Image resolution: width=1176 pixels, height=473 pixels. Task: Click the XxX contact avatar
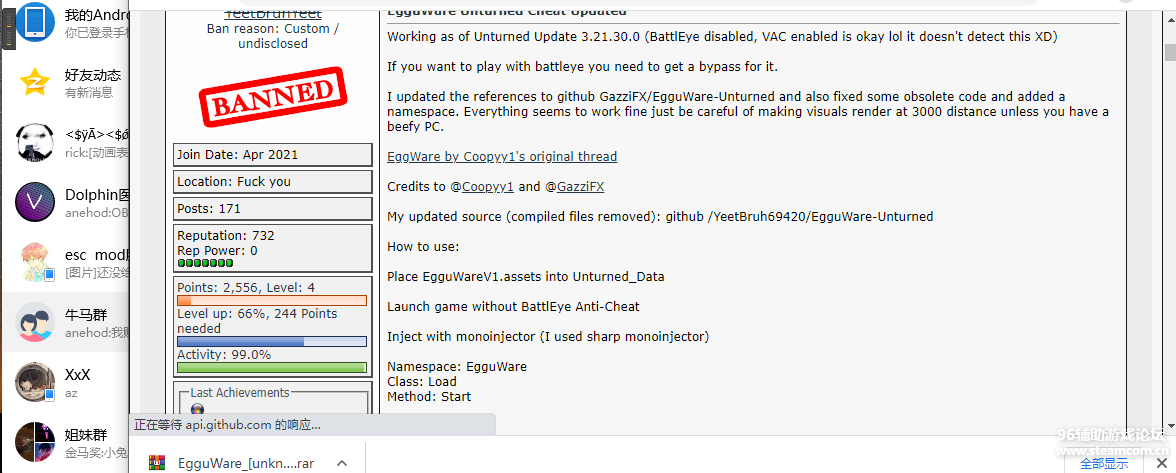(35, 382)
